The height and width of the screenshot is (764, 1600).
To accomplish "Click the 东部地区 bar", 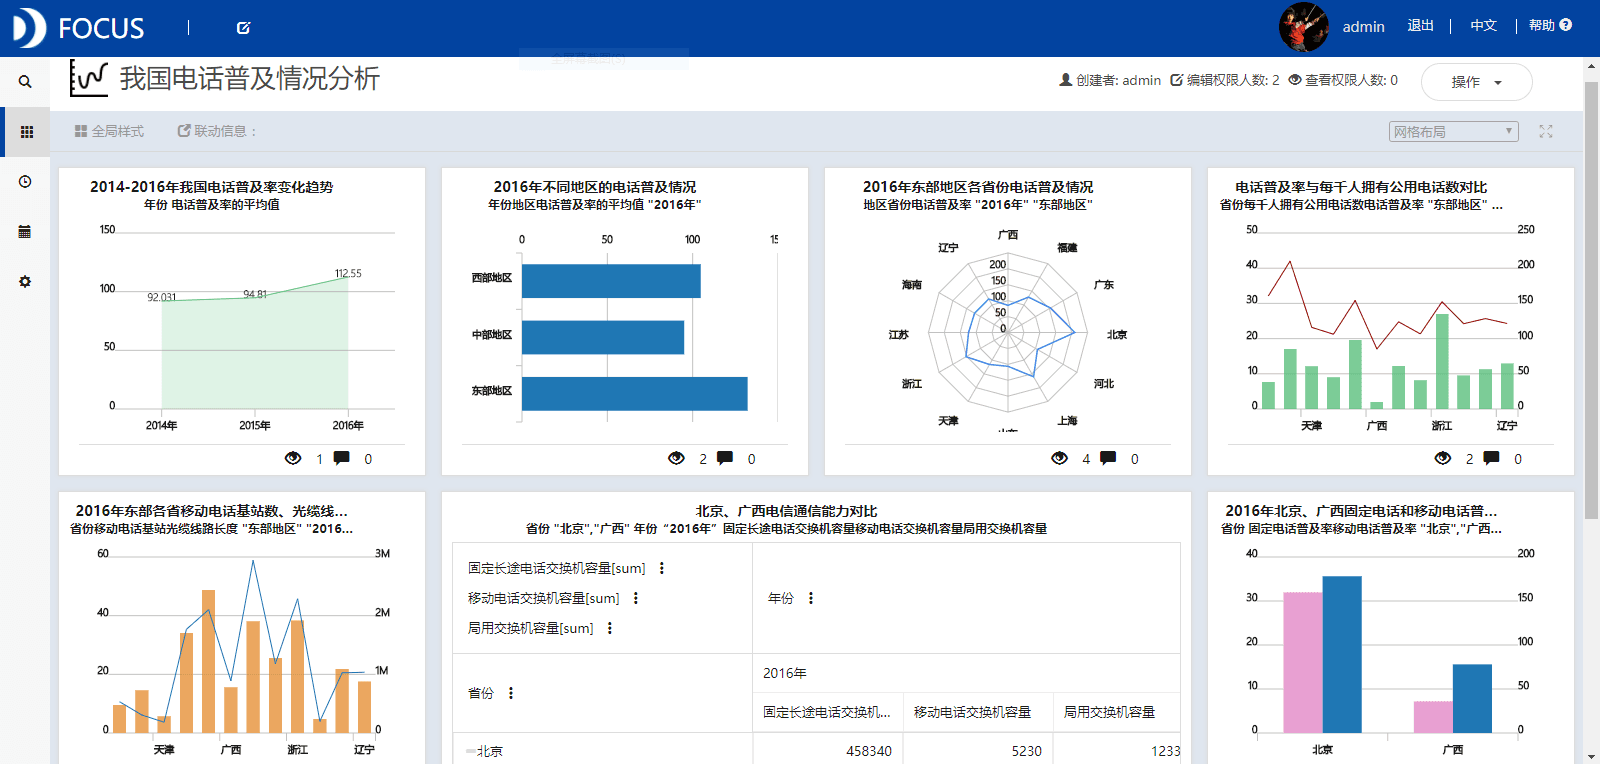I will [635, 394].
